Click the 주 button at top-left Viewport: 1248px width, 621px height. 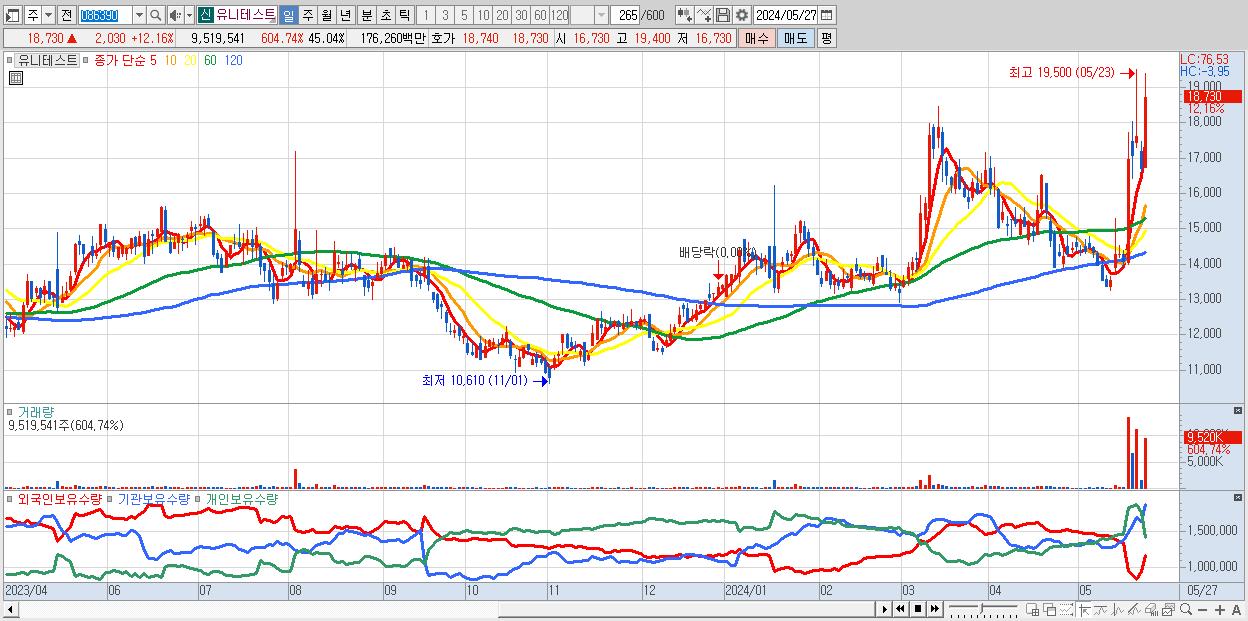(x=33, y=15)
